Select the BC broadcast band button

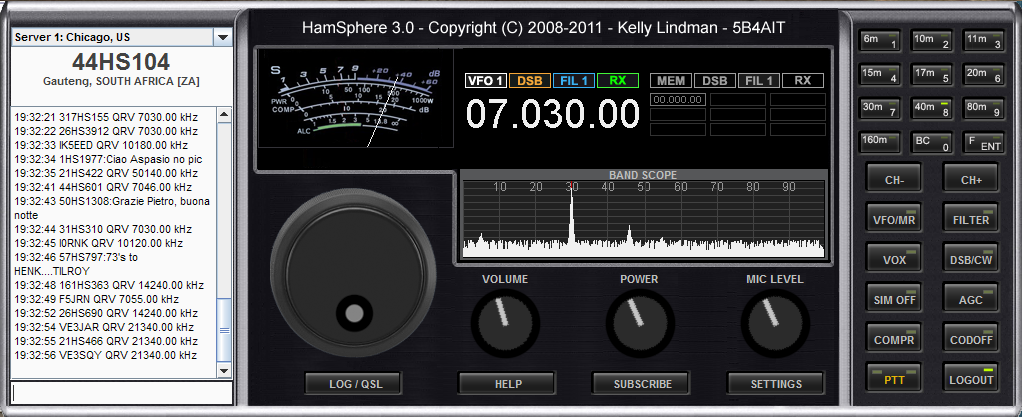click(931, 142)
